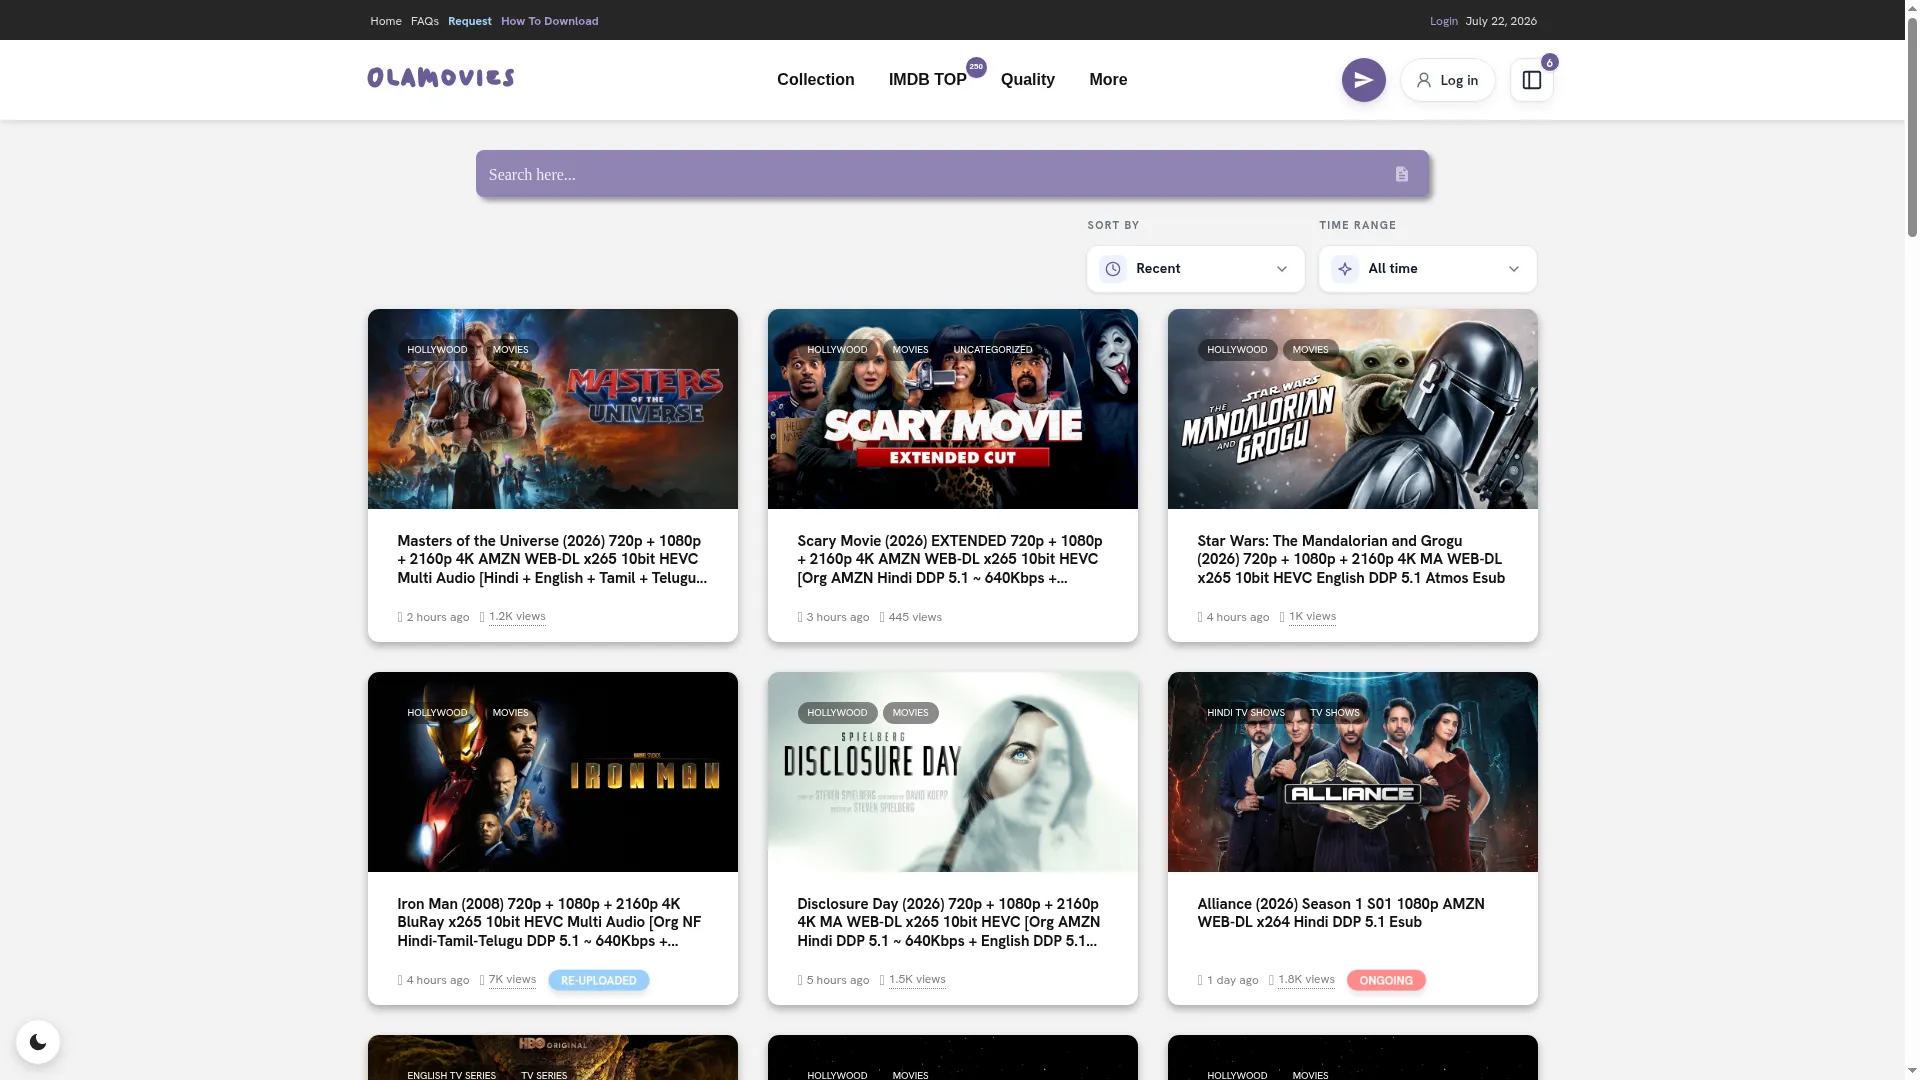Toggle dark mode moon button
1920x1080 pixels.
[38, 1042]
